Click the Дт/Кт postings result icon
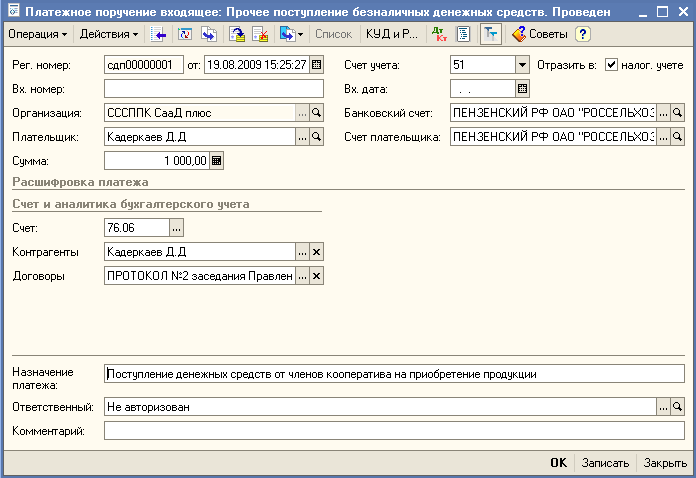This screenshot has height=478, width=696. (x=439, y=34)
